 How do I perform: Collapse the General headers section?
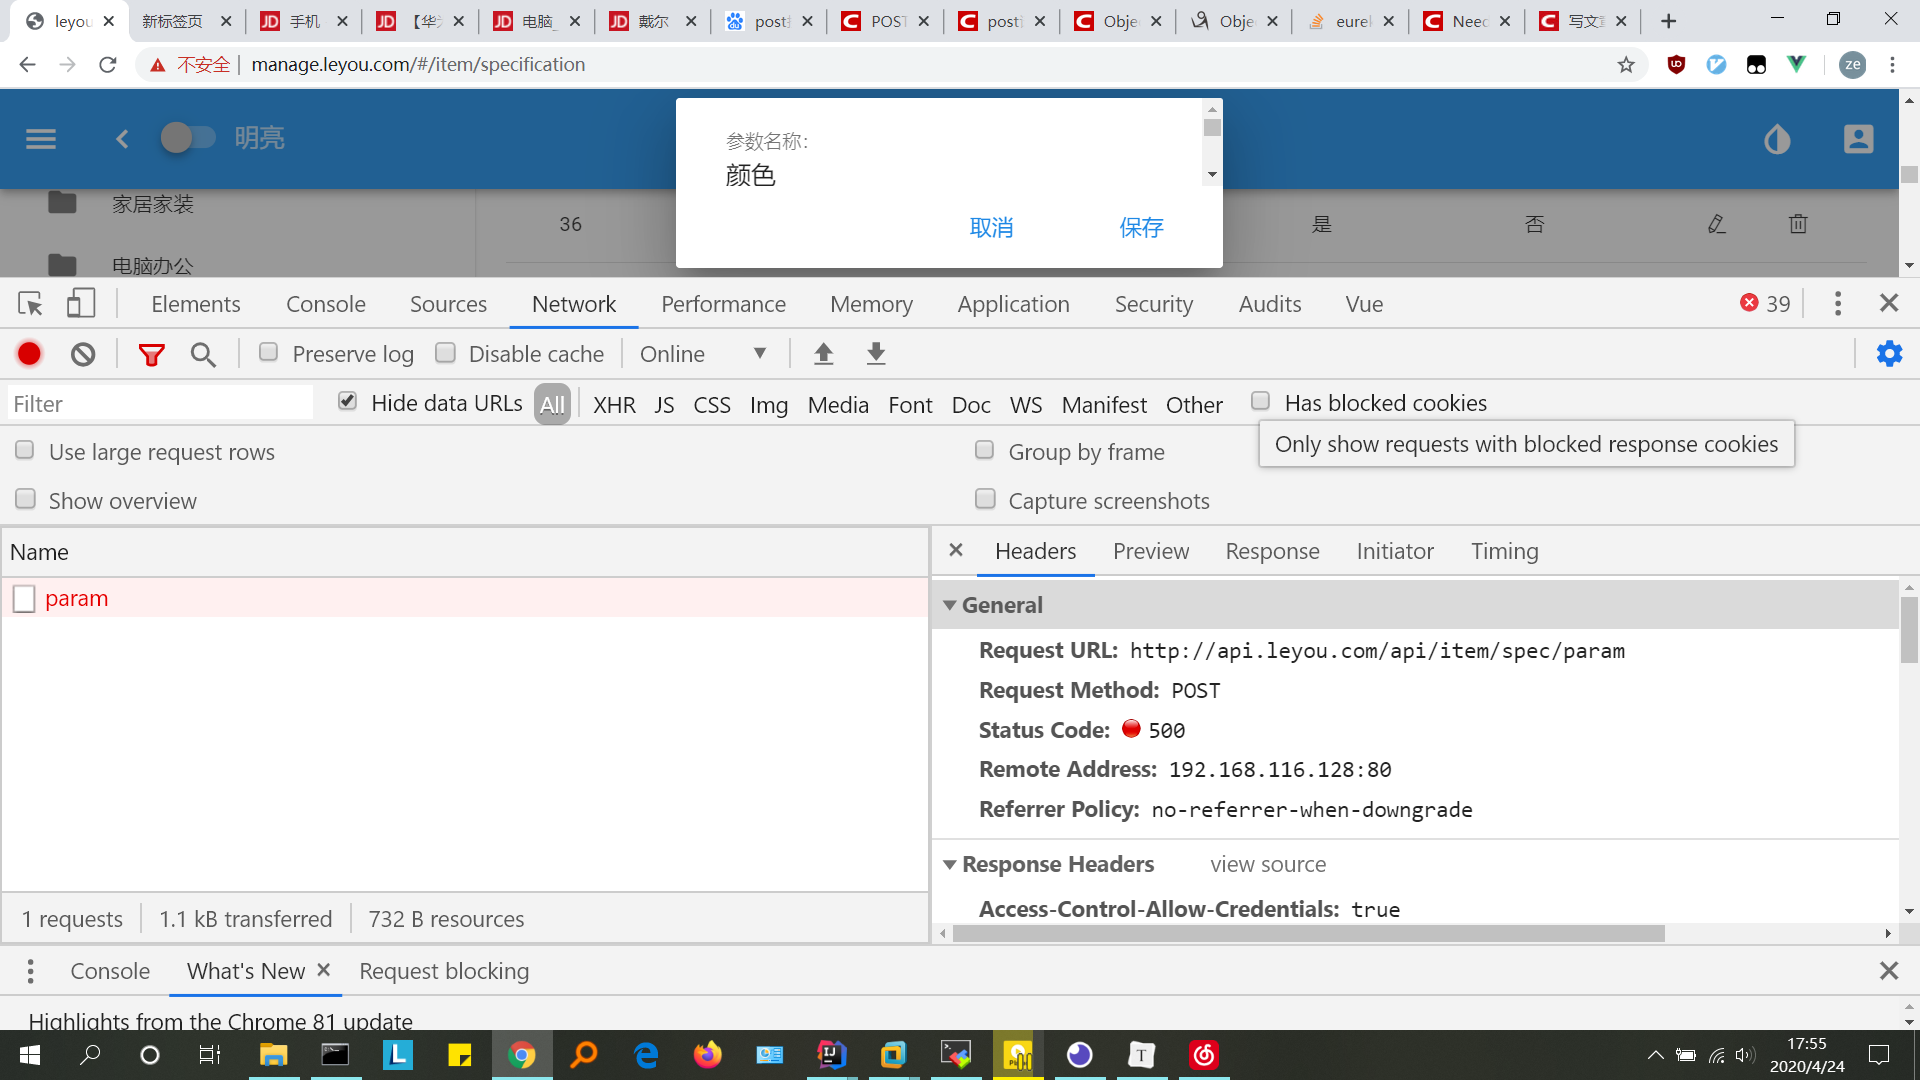click(x=950, y=606)
